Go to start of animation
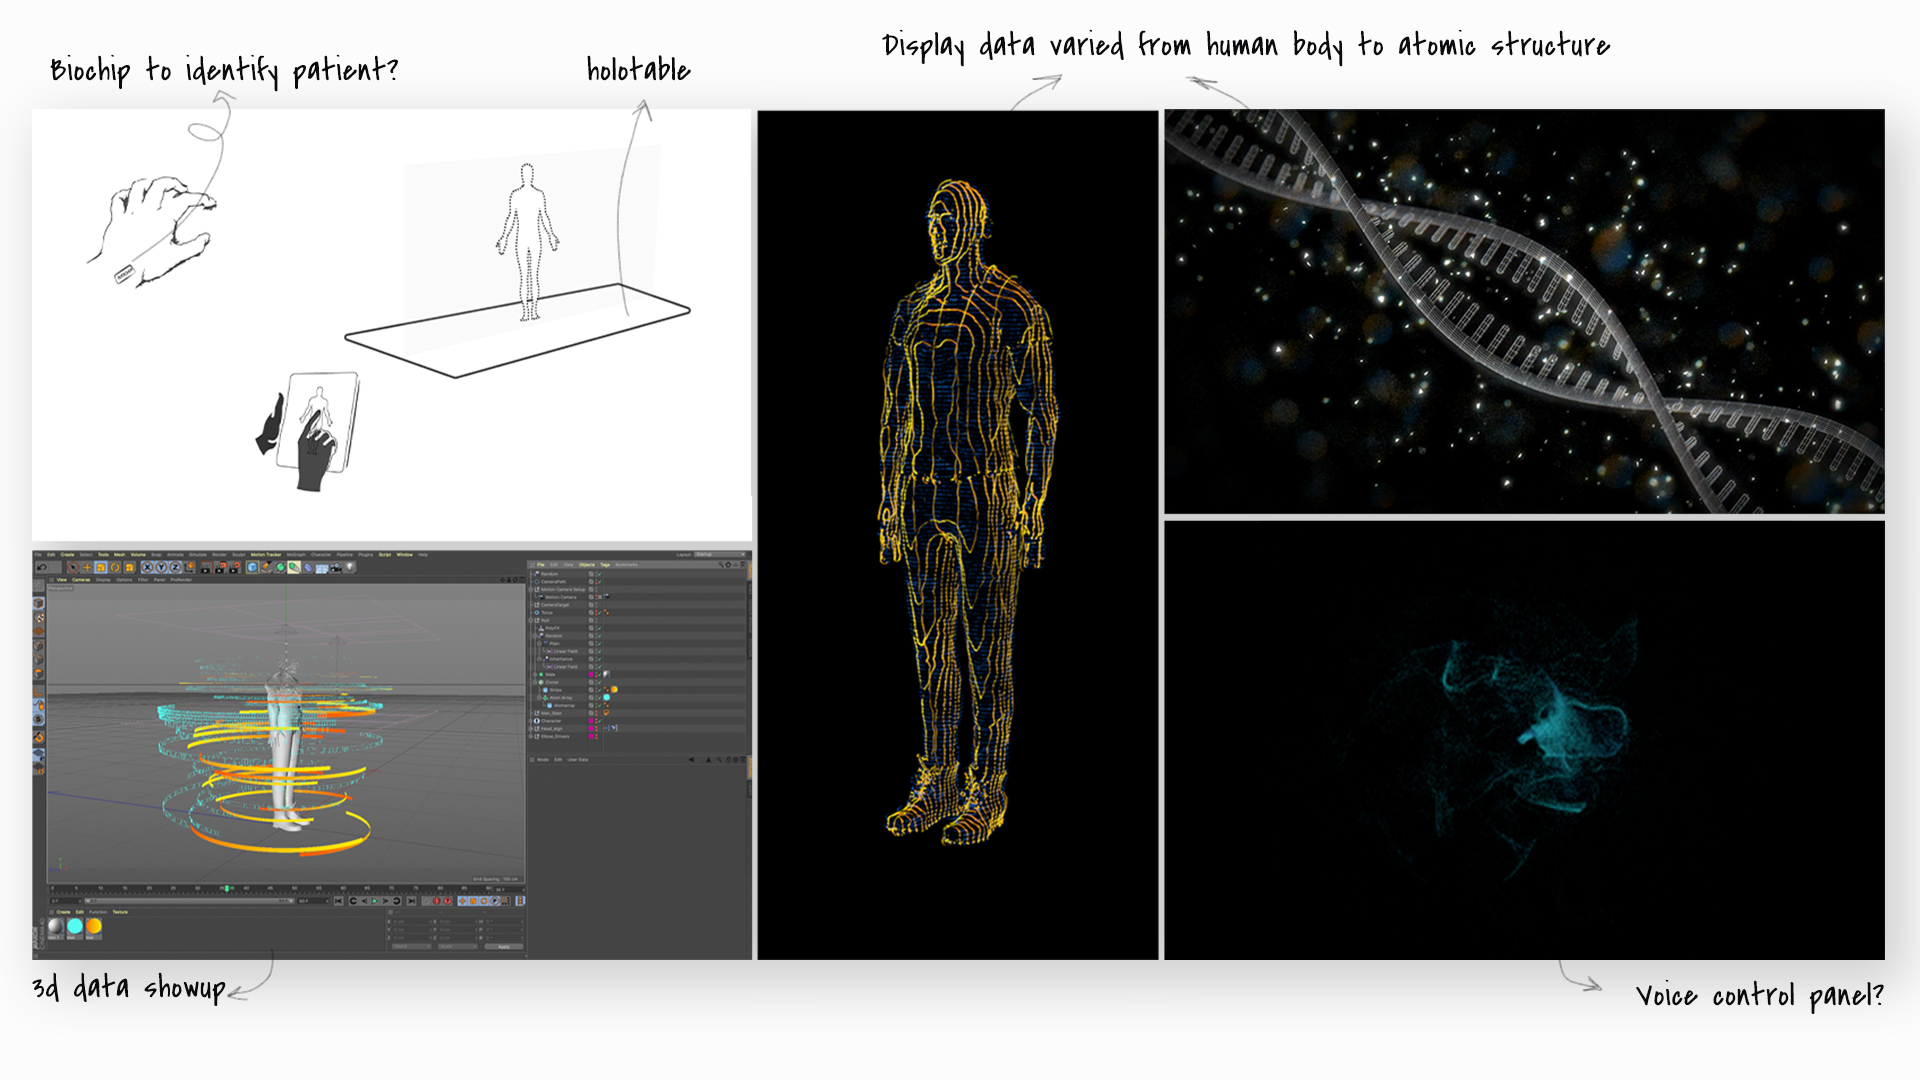 [x=339, y=901]
